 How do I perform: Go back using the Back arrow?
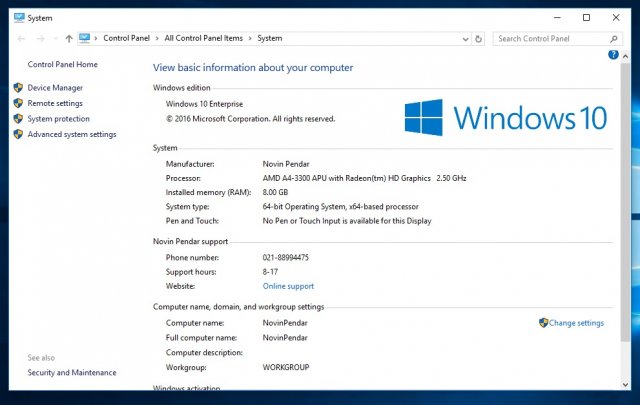click(x=22, y=38)
